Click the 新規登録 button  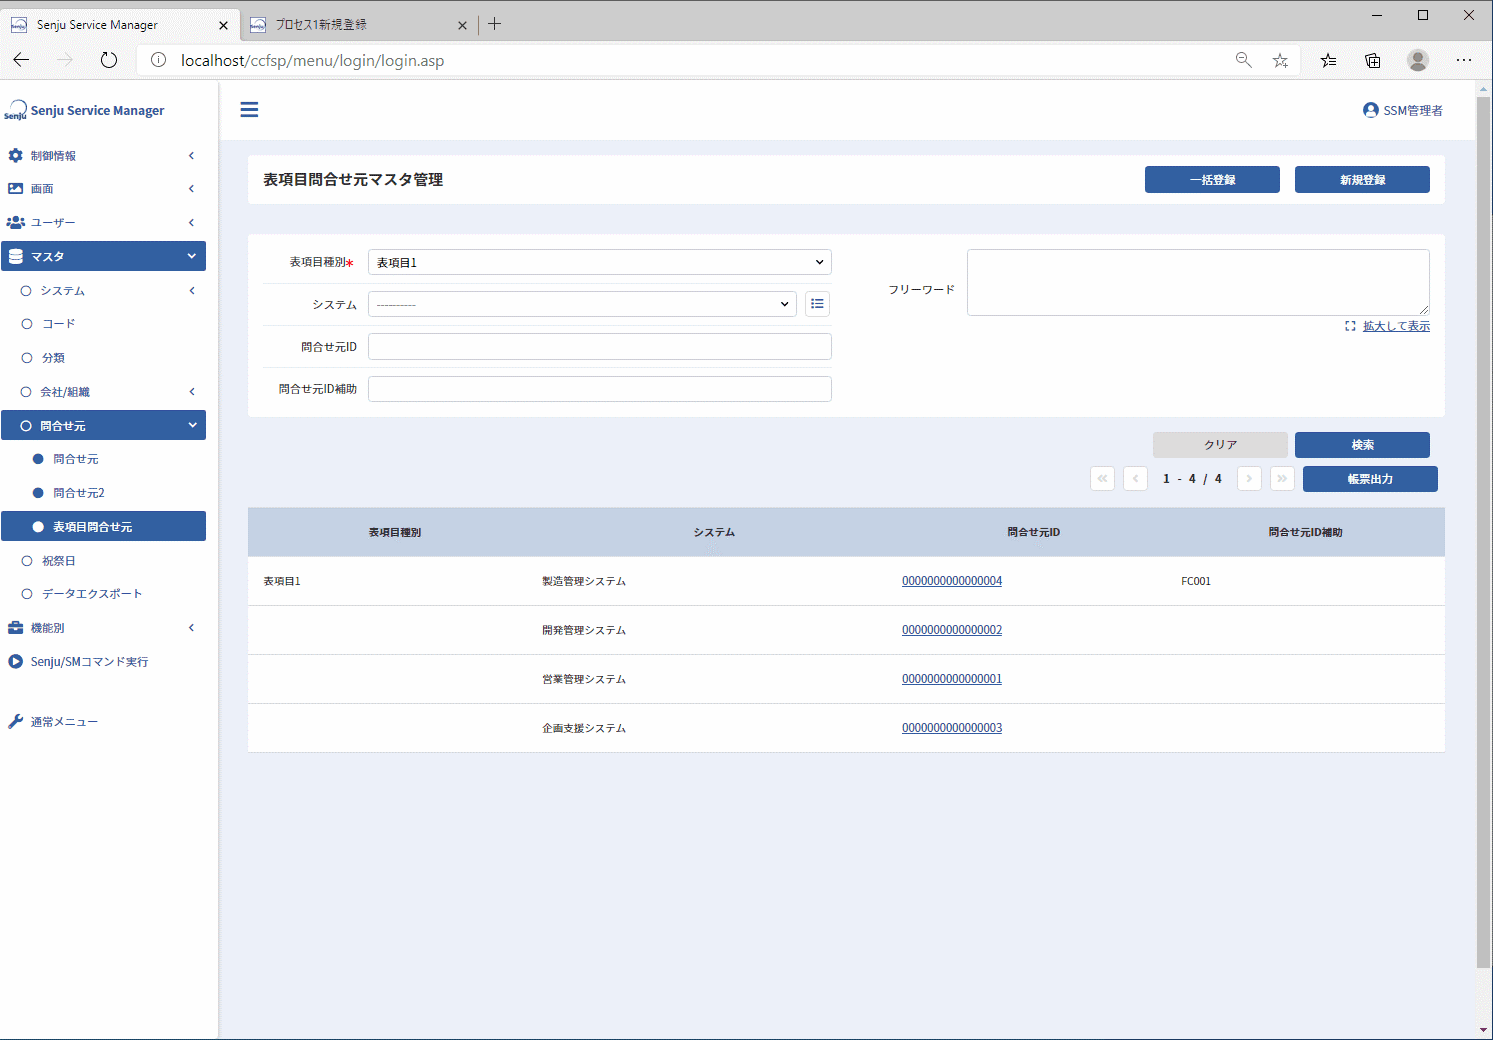click(1362, 180)
